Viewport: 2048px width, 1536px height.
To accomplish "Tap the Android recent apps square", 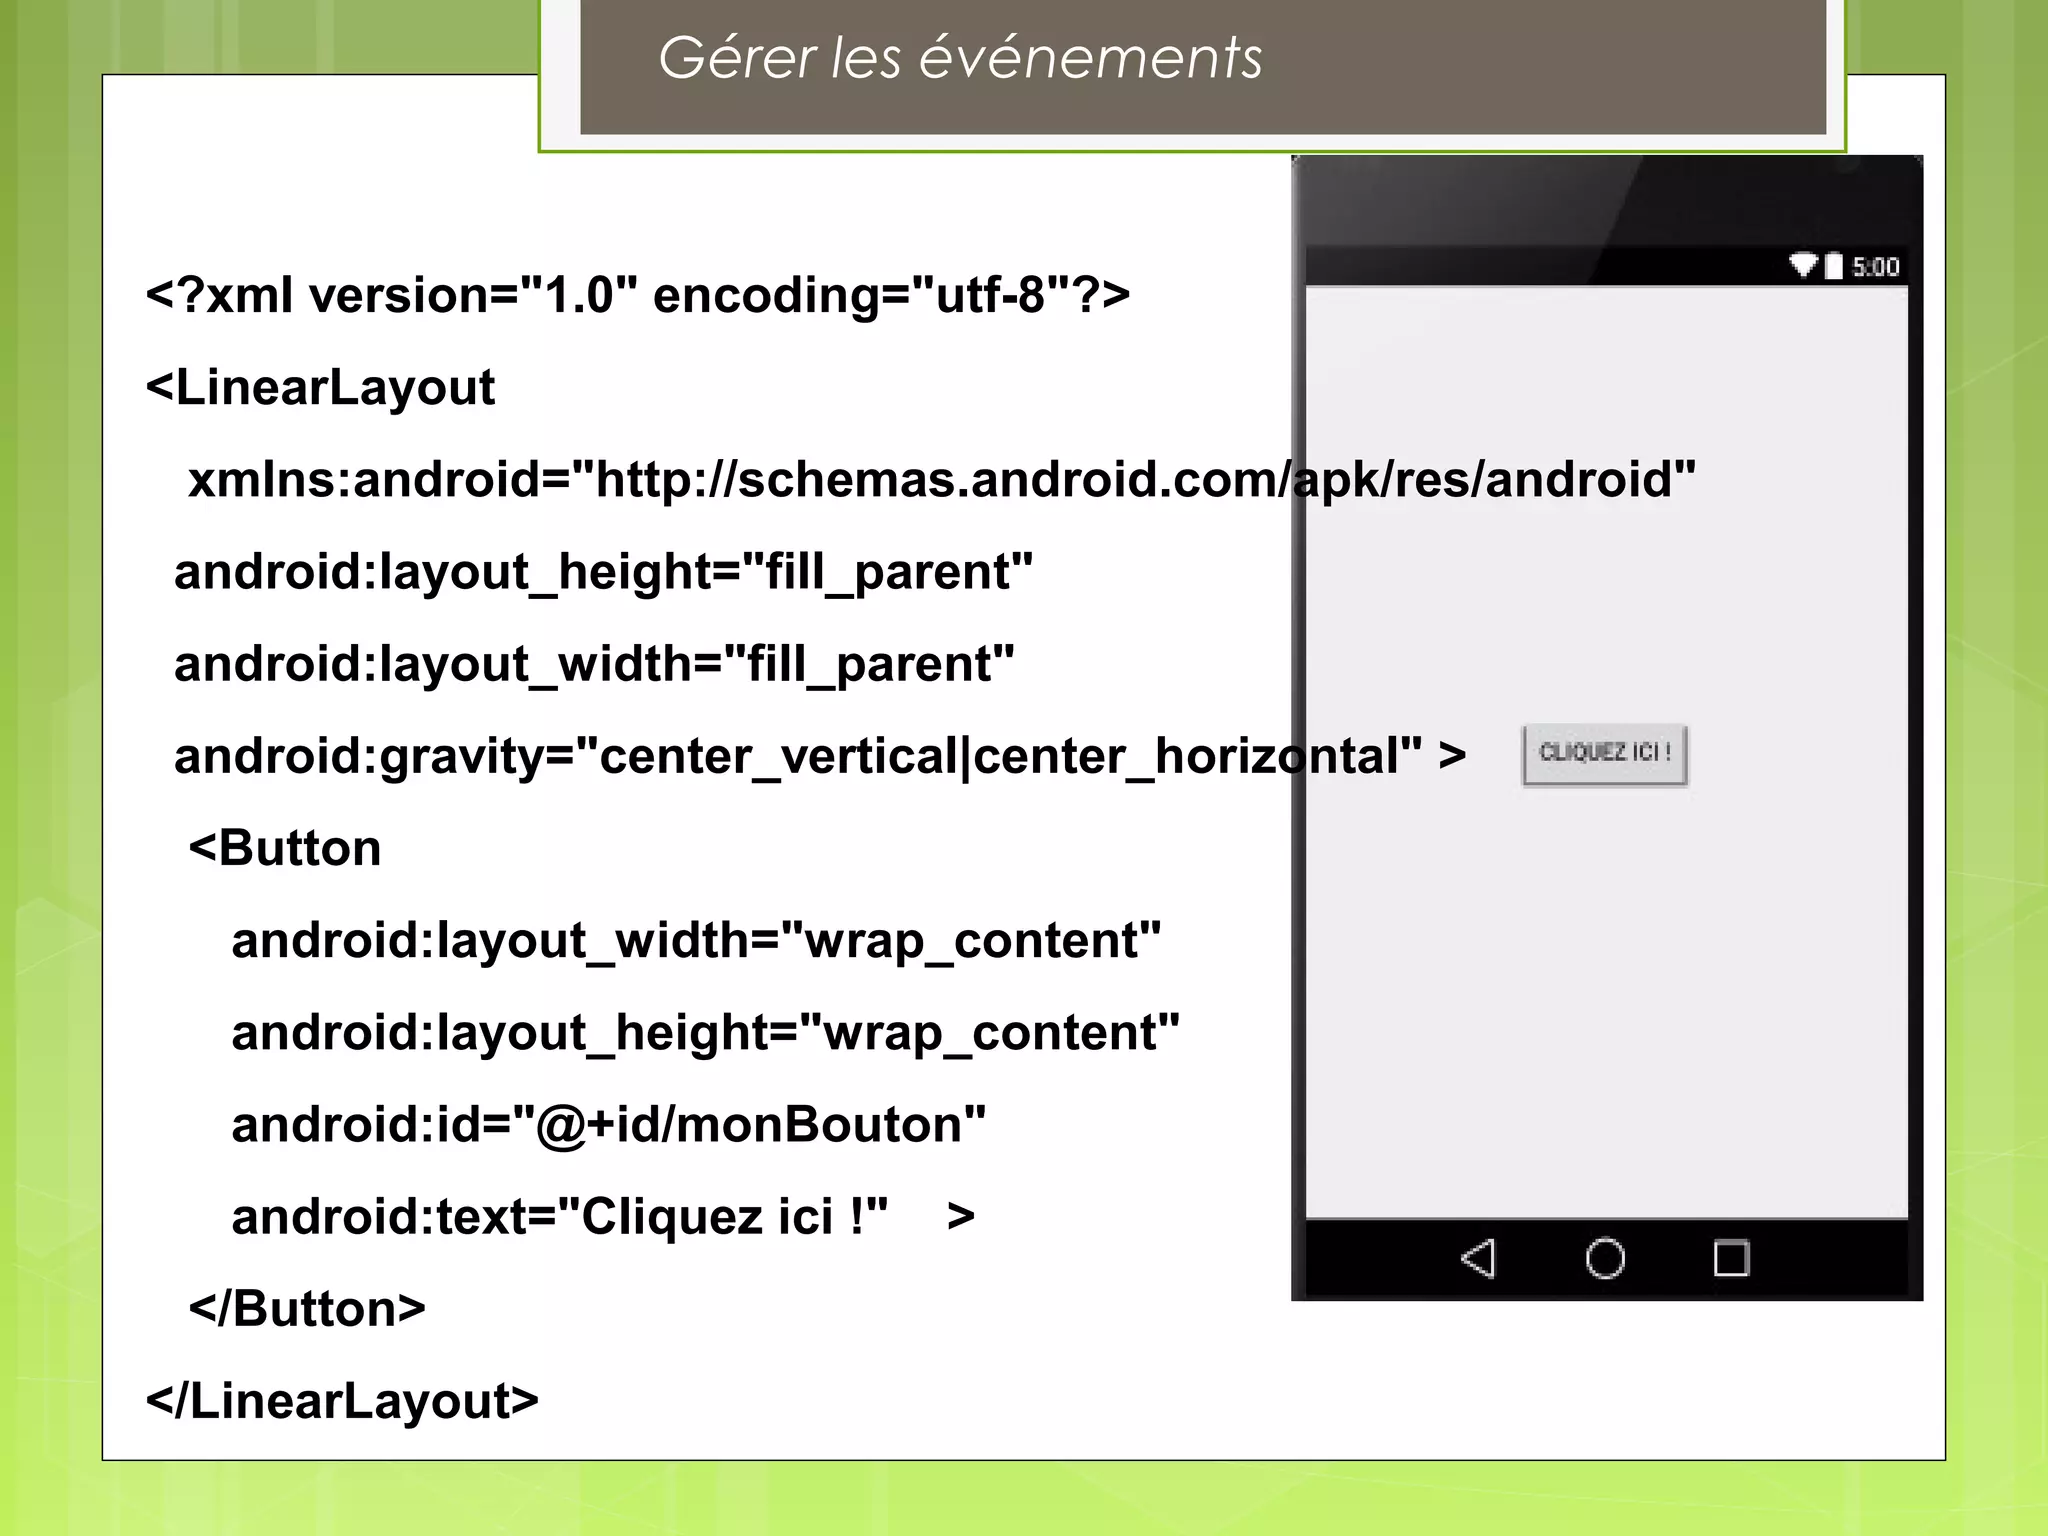I will [1731, 1258].
